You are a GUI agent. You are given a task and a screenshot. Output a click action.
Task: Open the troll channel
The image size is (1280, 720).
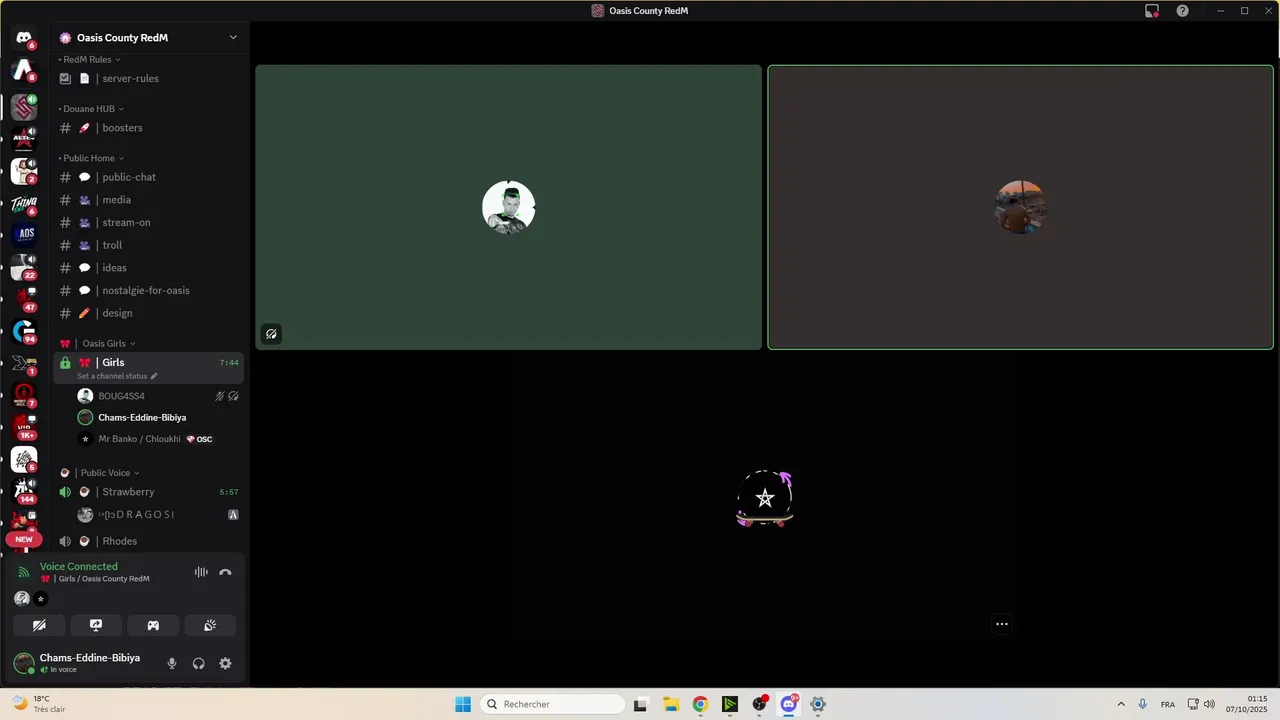click(149, 245)
